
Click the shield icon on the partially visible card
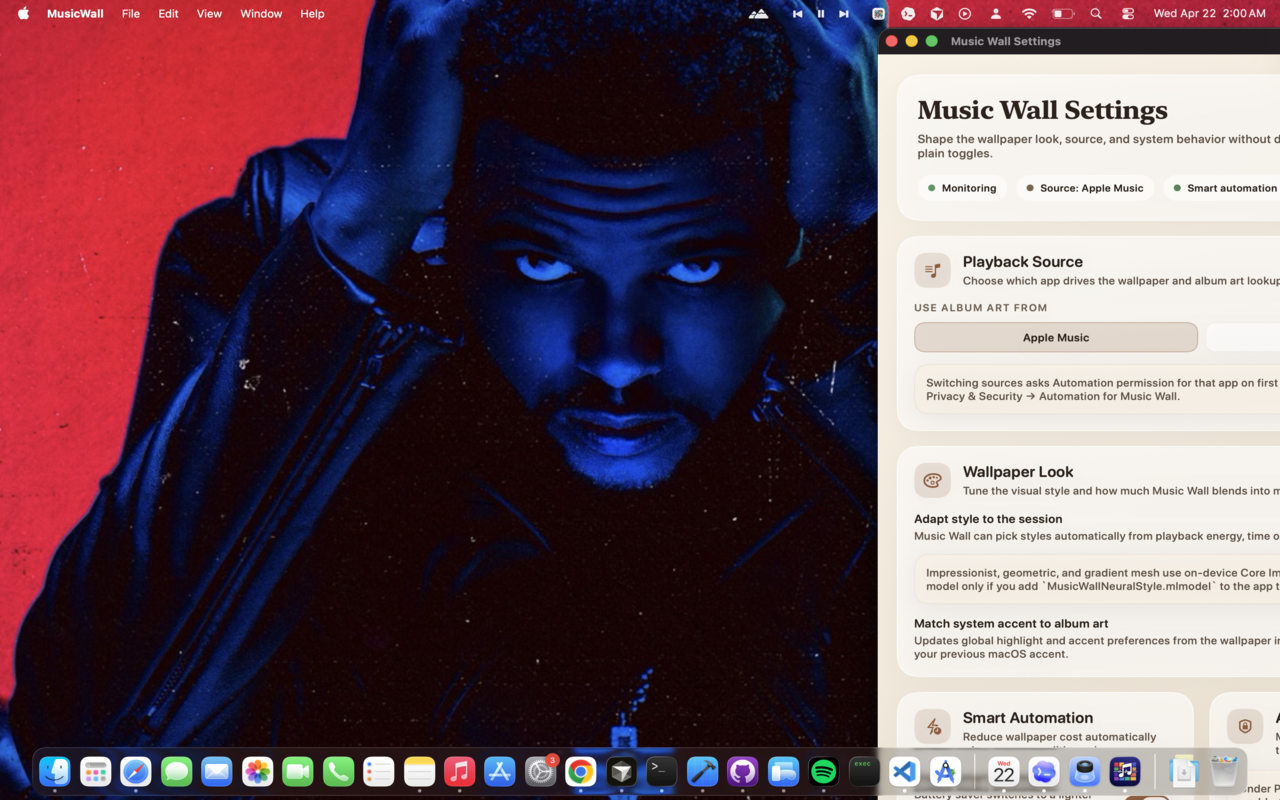coord(1245,726)
